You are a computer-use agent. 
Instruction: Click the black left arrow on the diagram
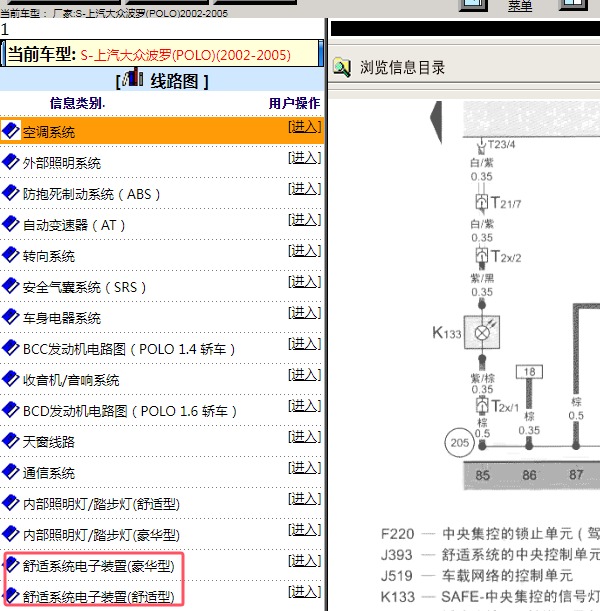(x=436, y=122)
